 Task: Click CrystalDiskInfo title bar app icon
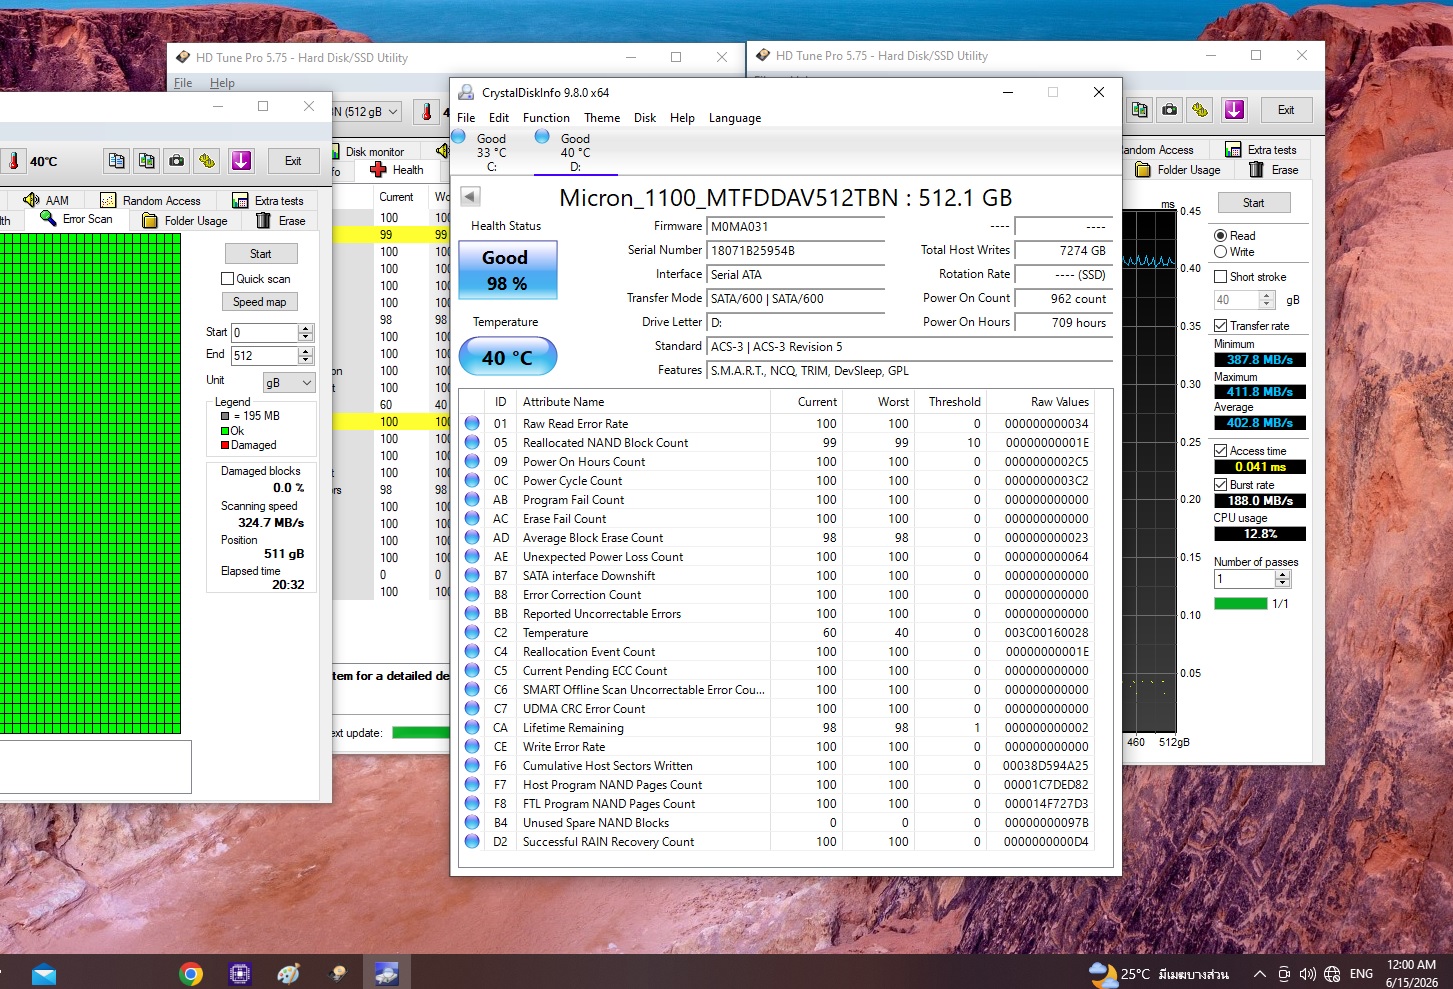tap(466, 92)
